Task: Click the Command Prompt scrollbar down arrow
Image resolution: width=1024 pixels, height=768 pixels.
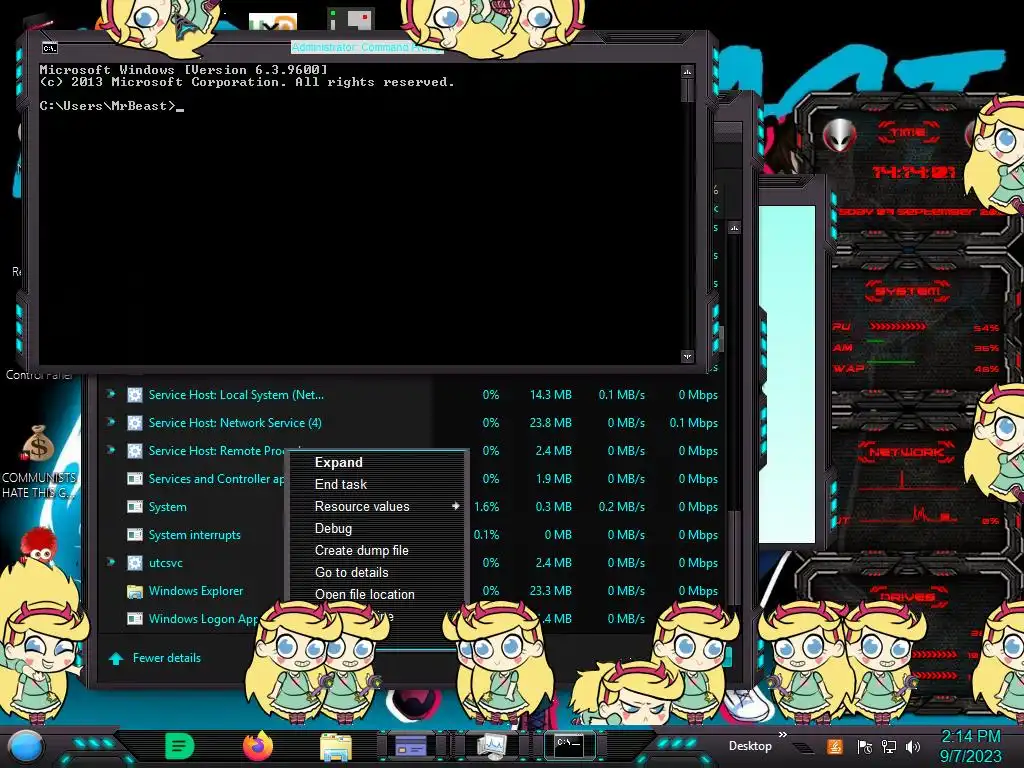Action: [687, 357]
